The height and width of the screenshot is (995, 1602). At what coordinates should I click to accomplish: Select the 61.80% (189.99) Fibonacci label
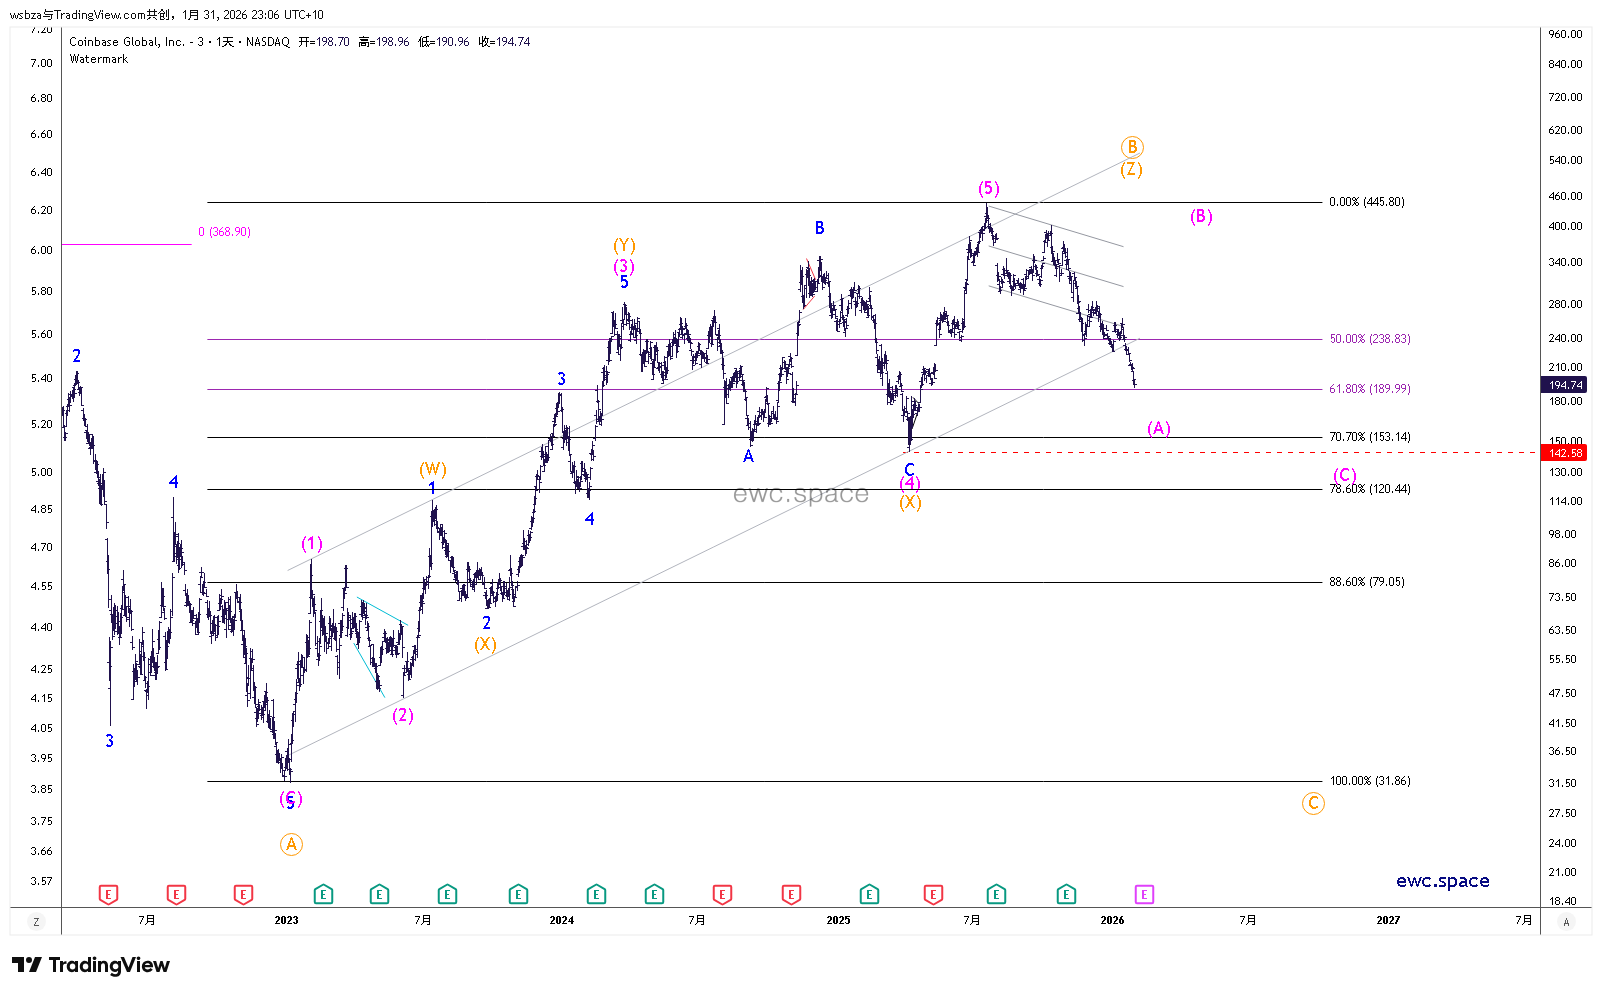[x=1369, y=389]
